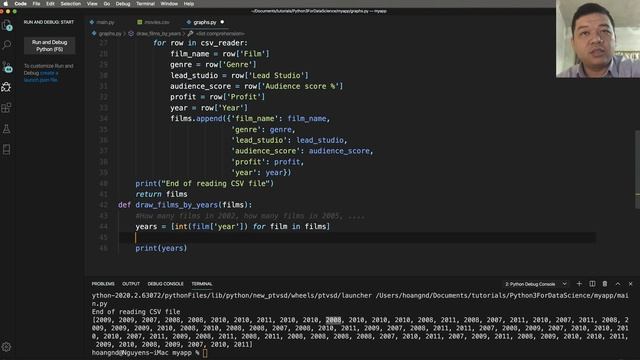Click unsaved dot on graphs.py tab
Viewport: 640px width, 360px height.
point(222,22)
